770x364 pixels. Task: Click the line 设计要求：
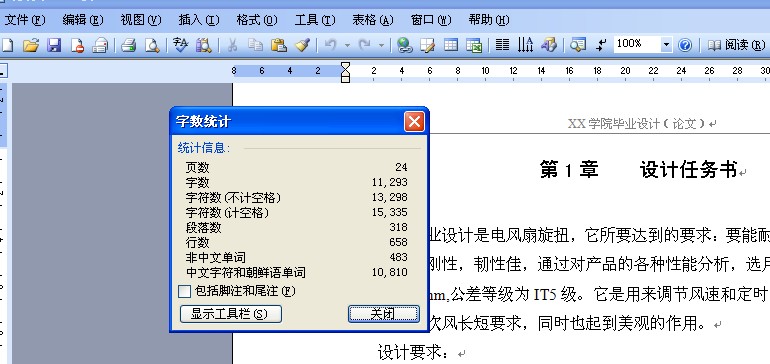(413, 352)
